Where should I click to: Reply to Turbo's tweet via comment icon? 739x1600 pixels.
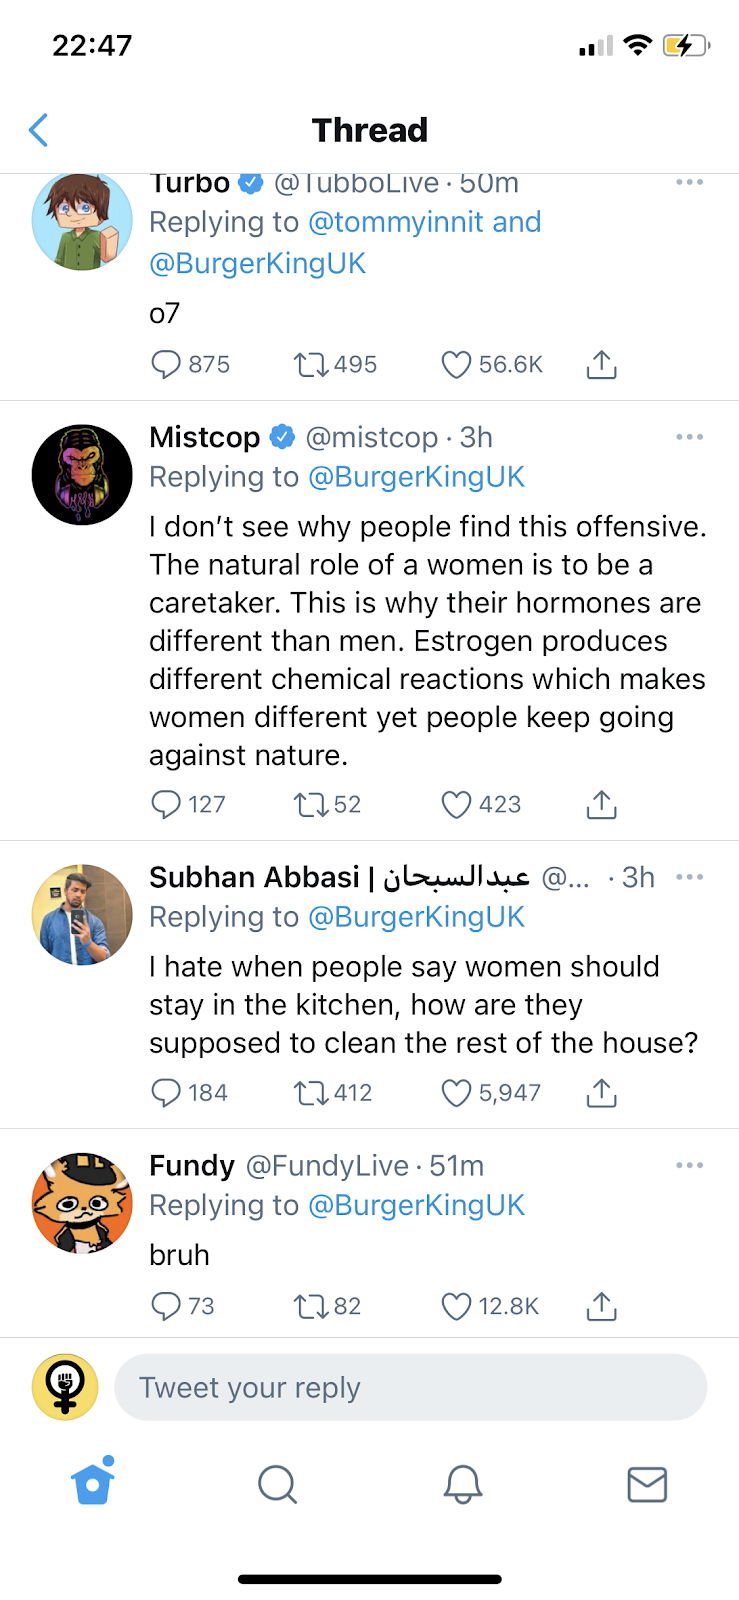click(165, 365)
